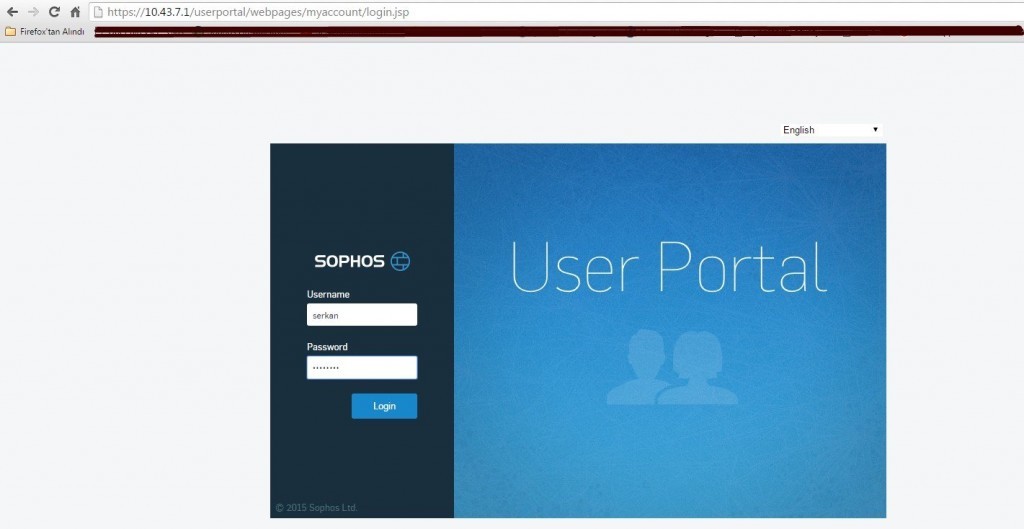
Task: Click the Password label
Action: pos(327,347)
